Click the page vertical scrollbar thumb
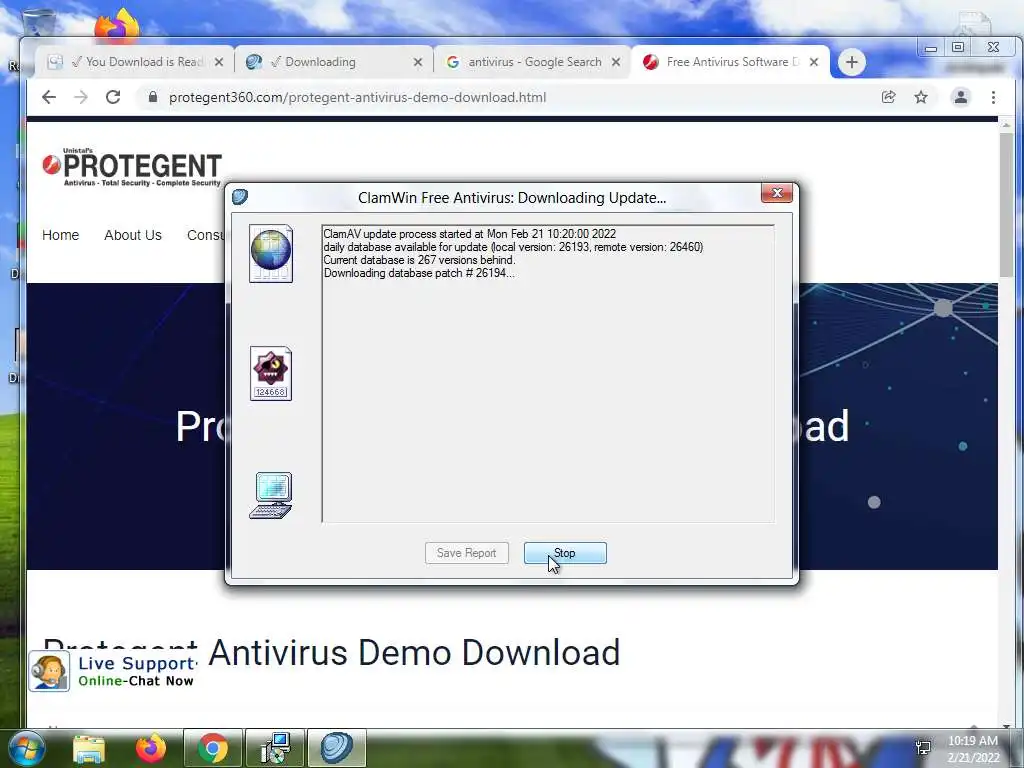This screenshot has height=768, width=1024. (1006, 204)
